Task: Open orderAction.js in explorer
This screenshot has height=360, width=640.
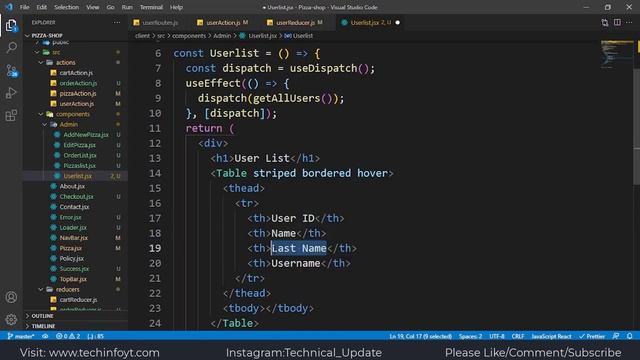Action: coord(78,83)
